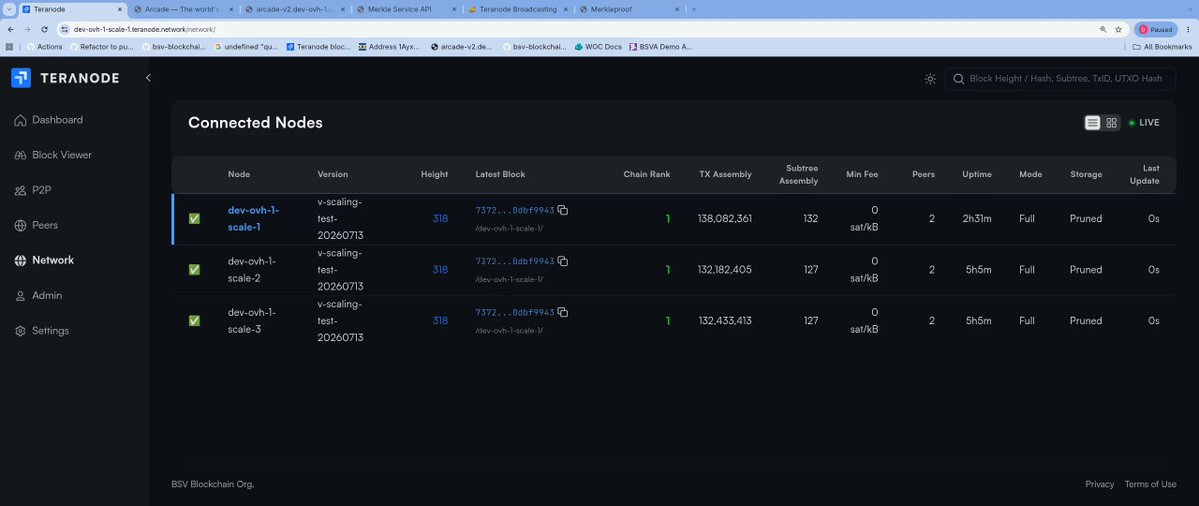Switch to Merkle Service API tab

click(x=406, y=9)
